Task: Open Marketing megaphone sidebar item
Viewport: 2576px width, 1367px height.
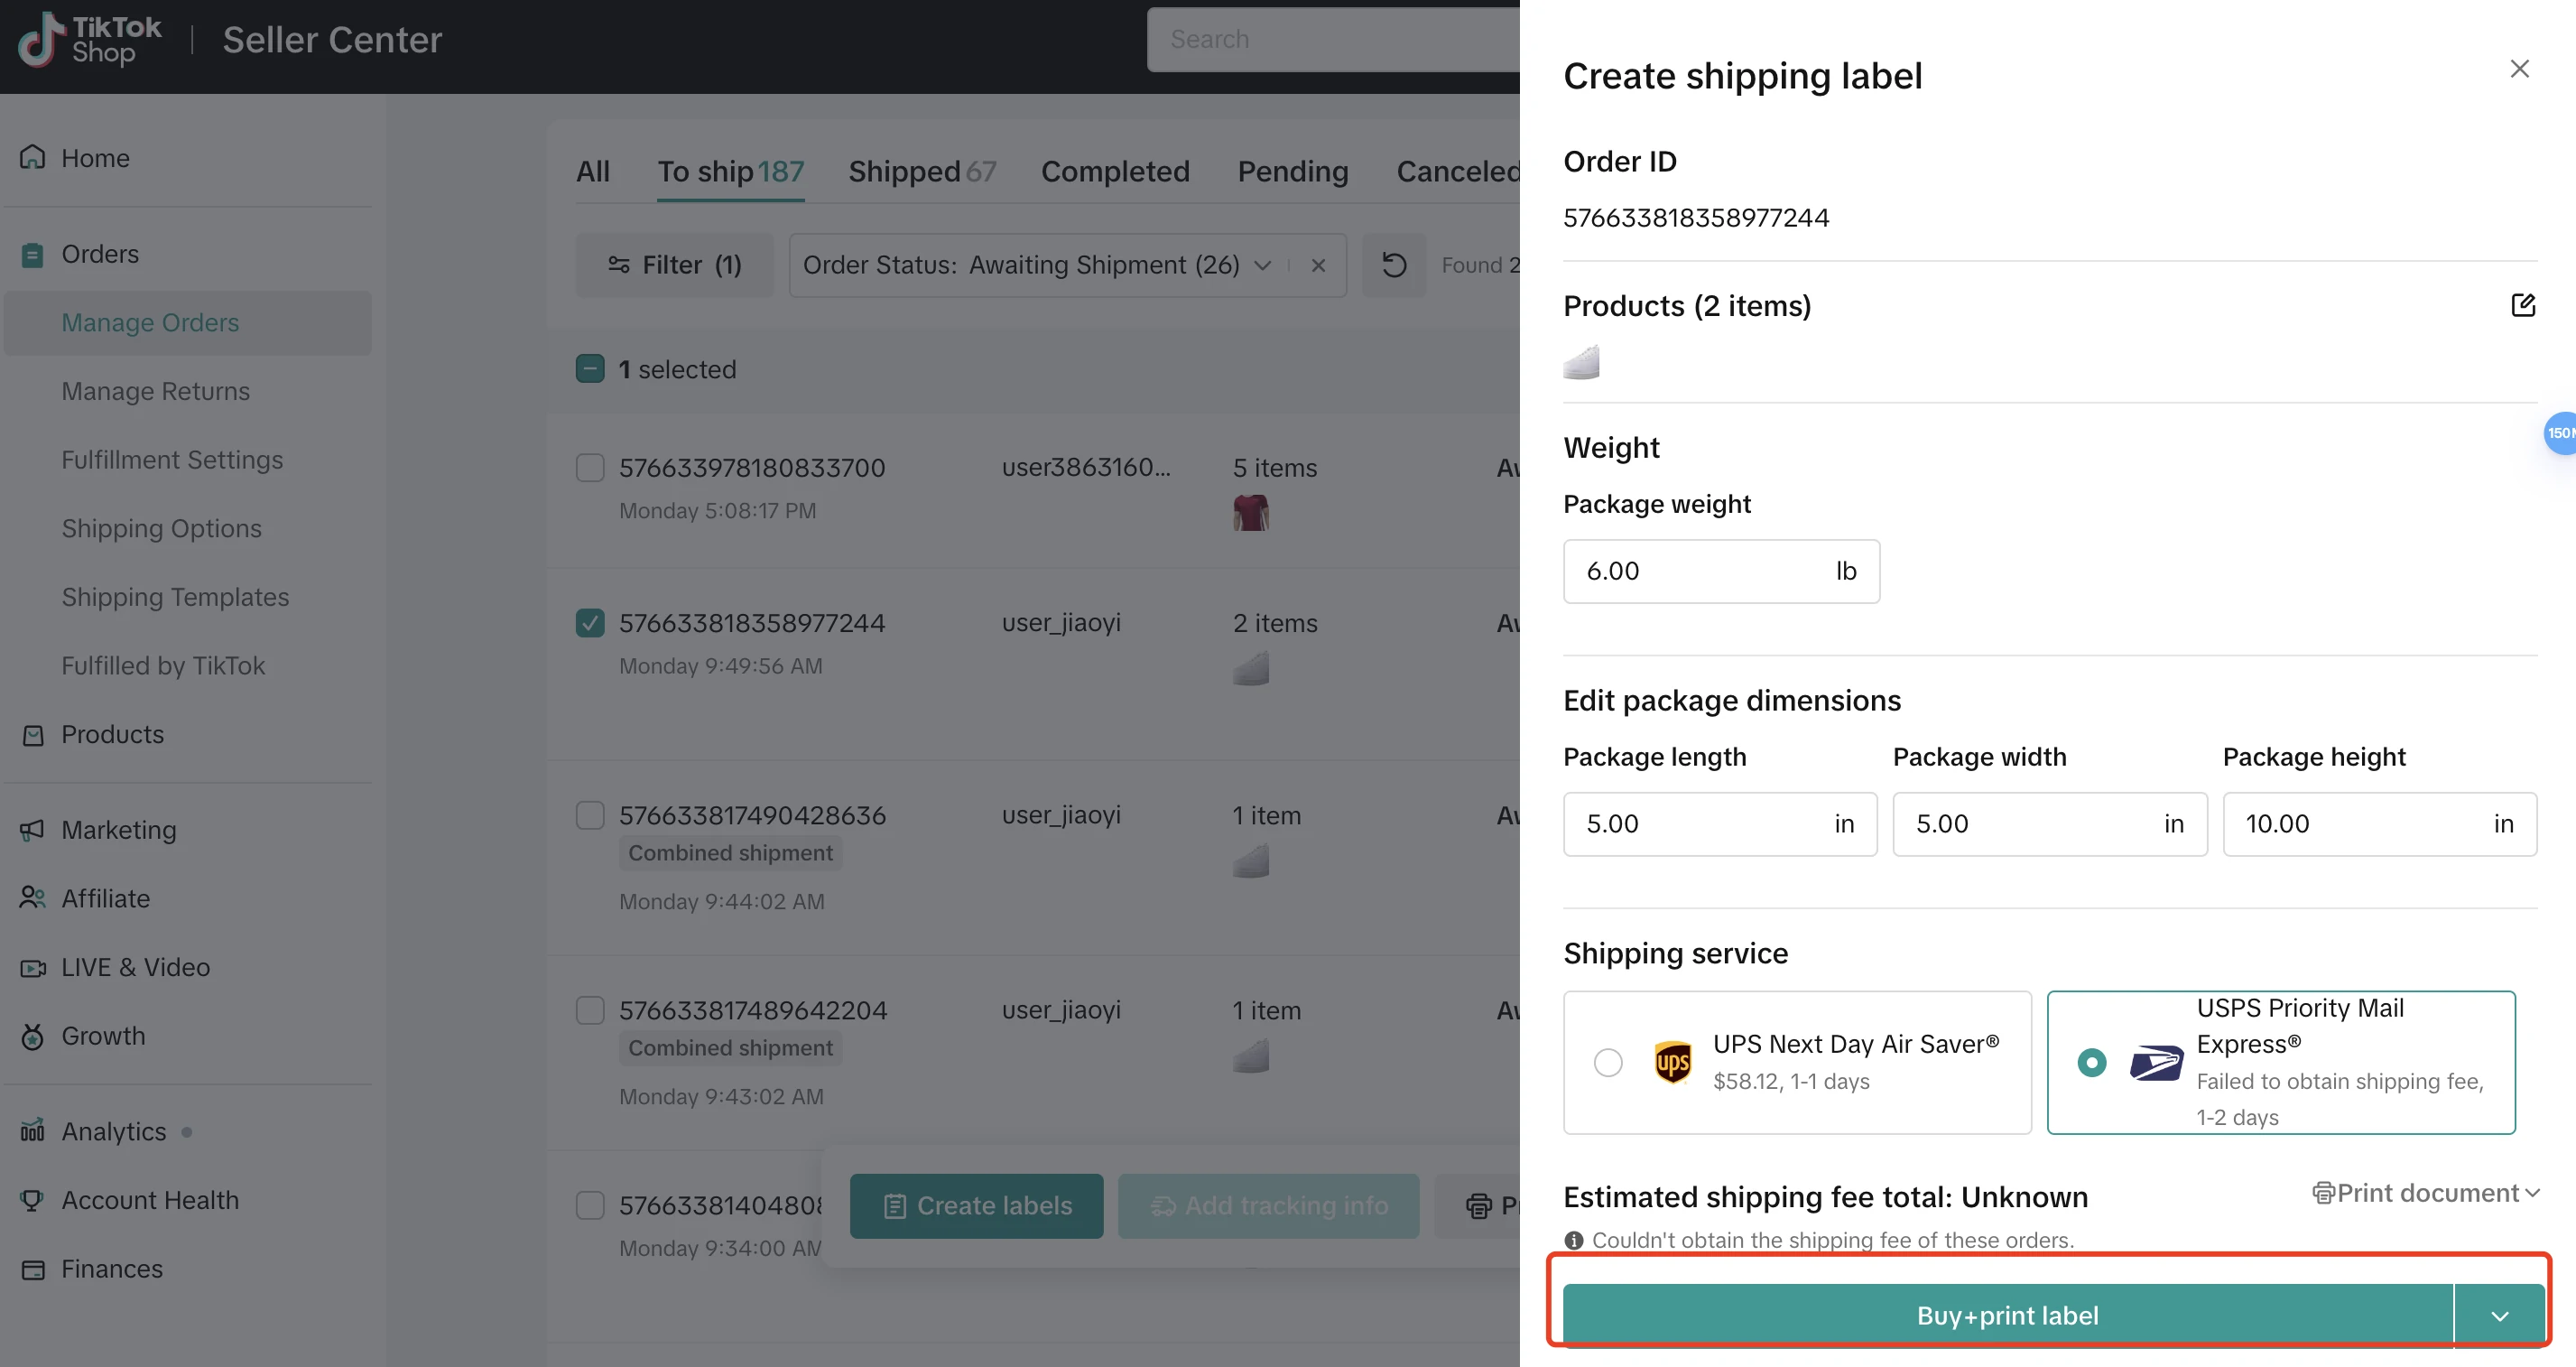Action: point(118,830)
